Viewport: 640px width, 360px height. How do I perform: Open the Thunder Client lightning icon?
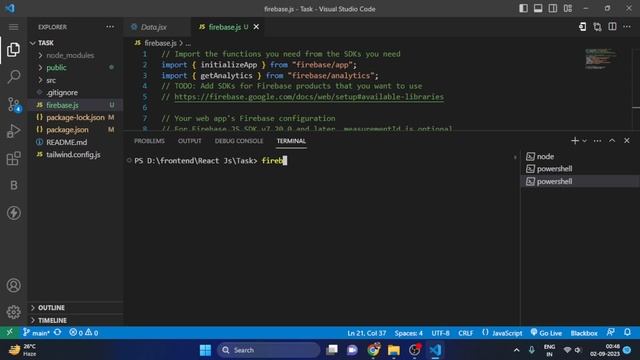pos(13,213)
